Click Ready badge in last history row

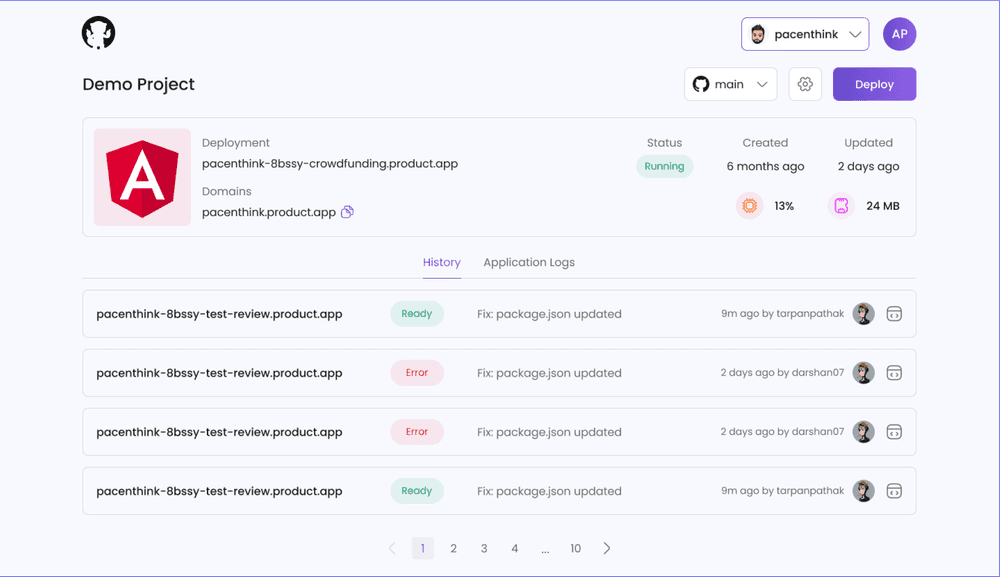click(x=416, y=491)
